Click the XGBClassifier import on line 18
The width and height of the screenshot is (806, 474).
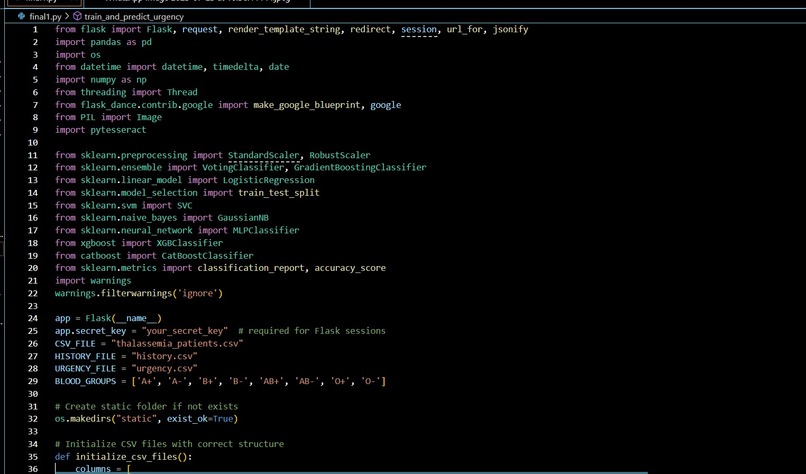coord(190,243)
